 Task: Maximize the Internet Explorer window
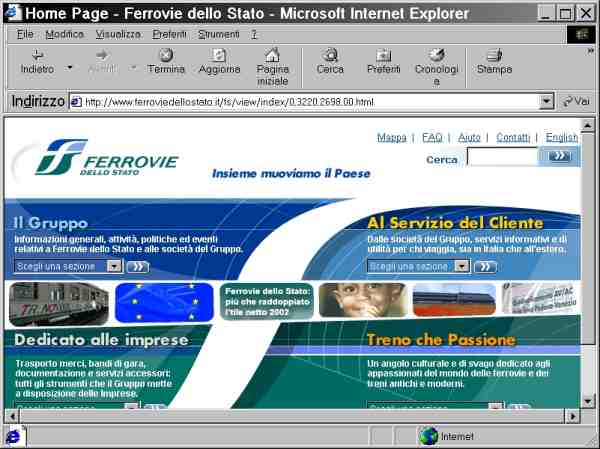[566, 14]
